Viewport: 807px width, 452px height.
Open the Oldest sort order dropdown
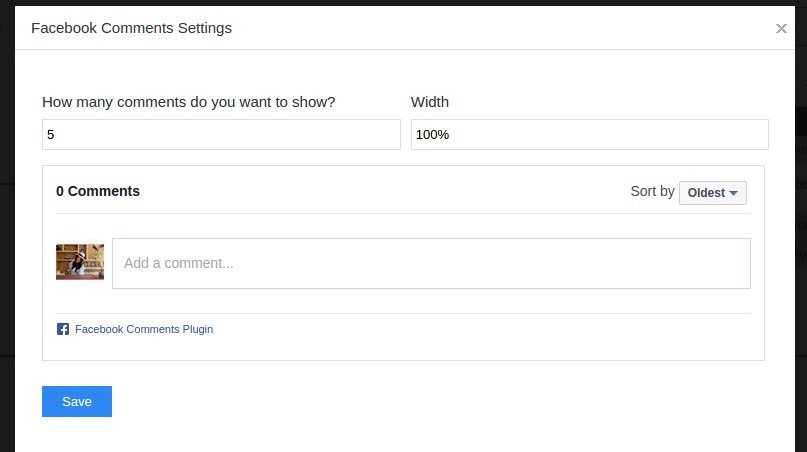pyautogui.click(x=712, y=193)
